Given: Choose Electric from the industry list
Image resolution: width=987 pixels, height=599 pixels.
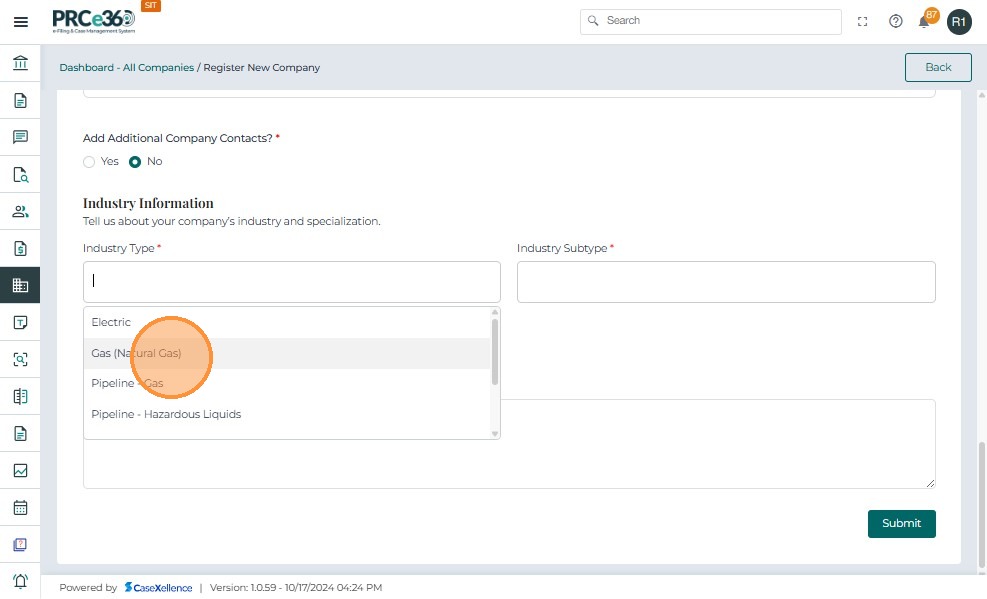Looking at the screenshot, I should coord(111,322).
